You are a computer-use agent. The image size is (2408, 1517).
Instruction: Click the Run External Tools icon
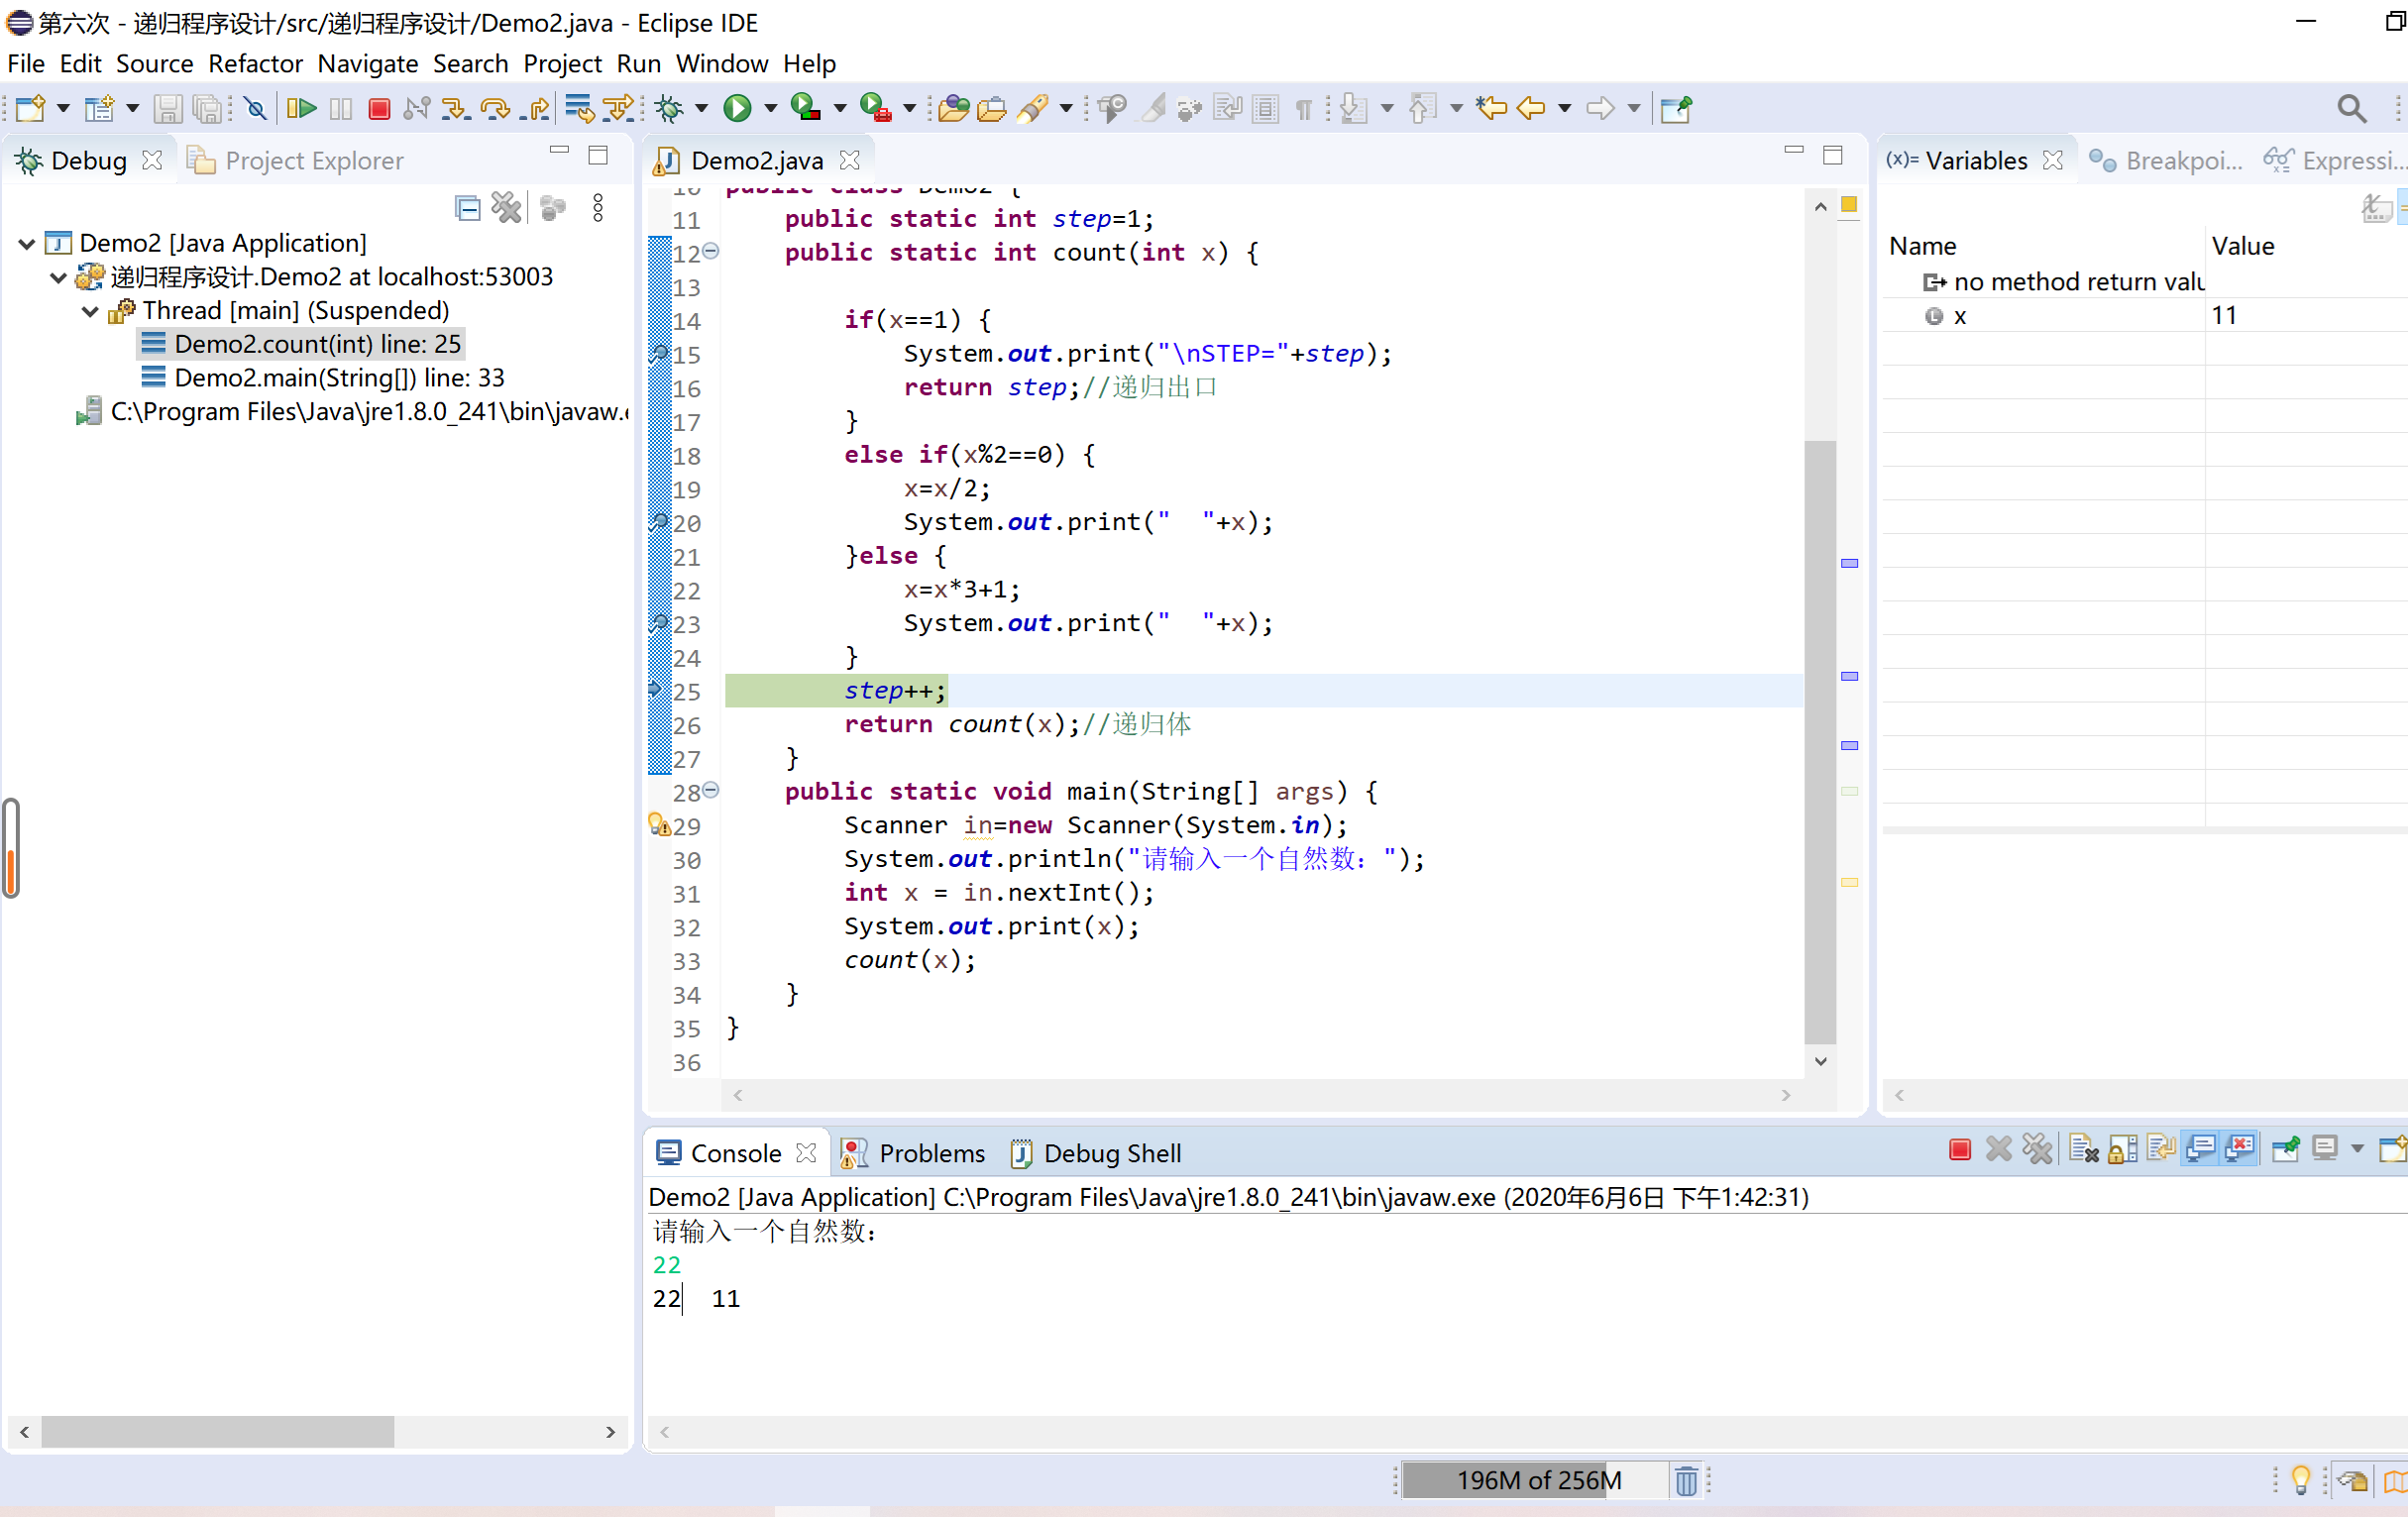[x=875, y=107]
